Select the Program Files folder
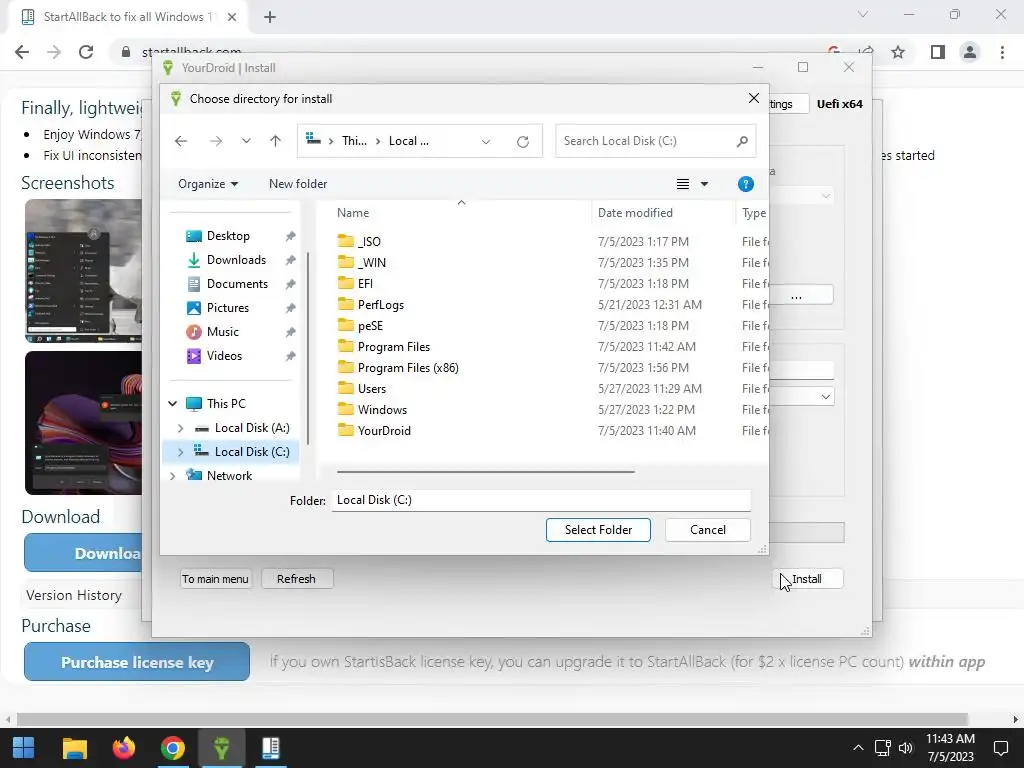 [x=393, y=347]
